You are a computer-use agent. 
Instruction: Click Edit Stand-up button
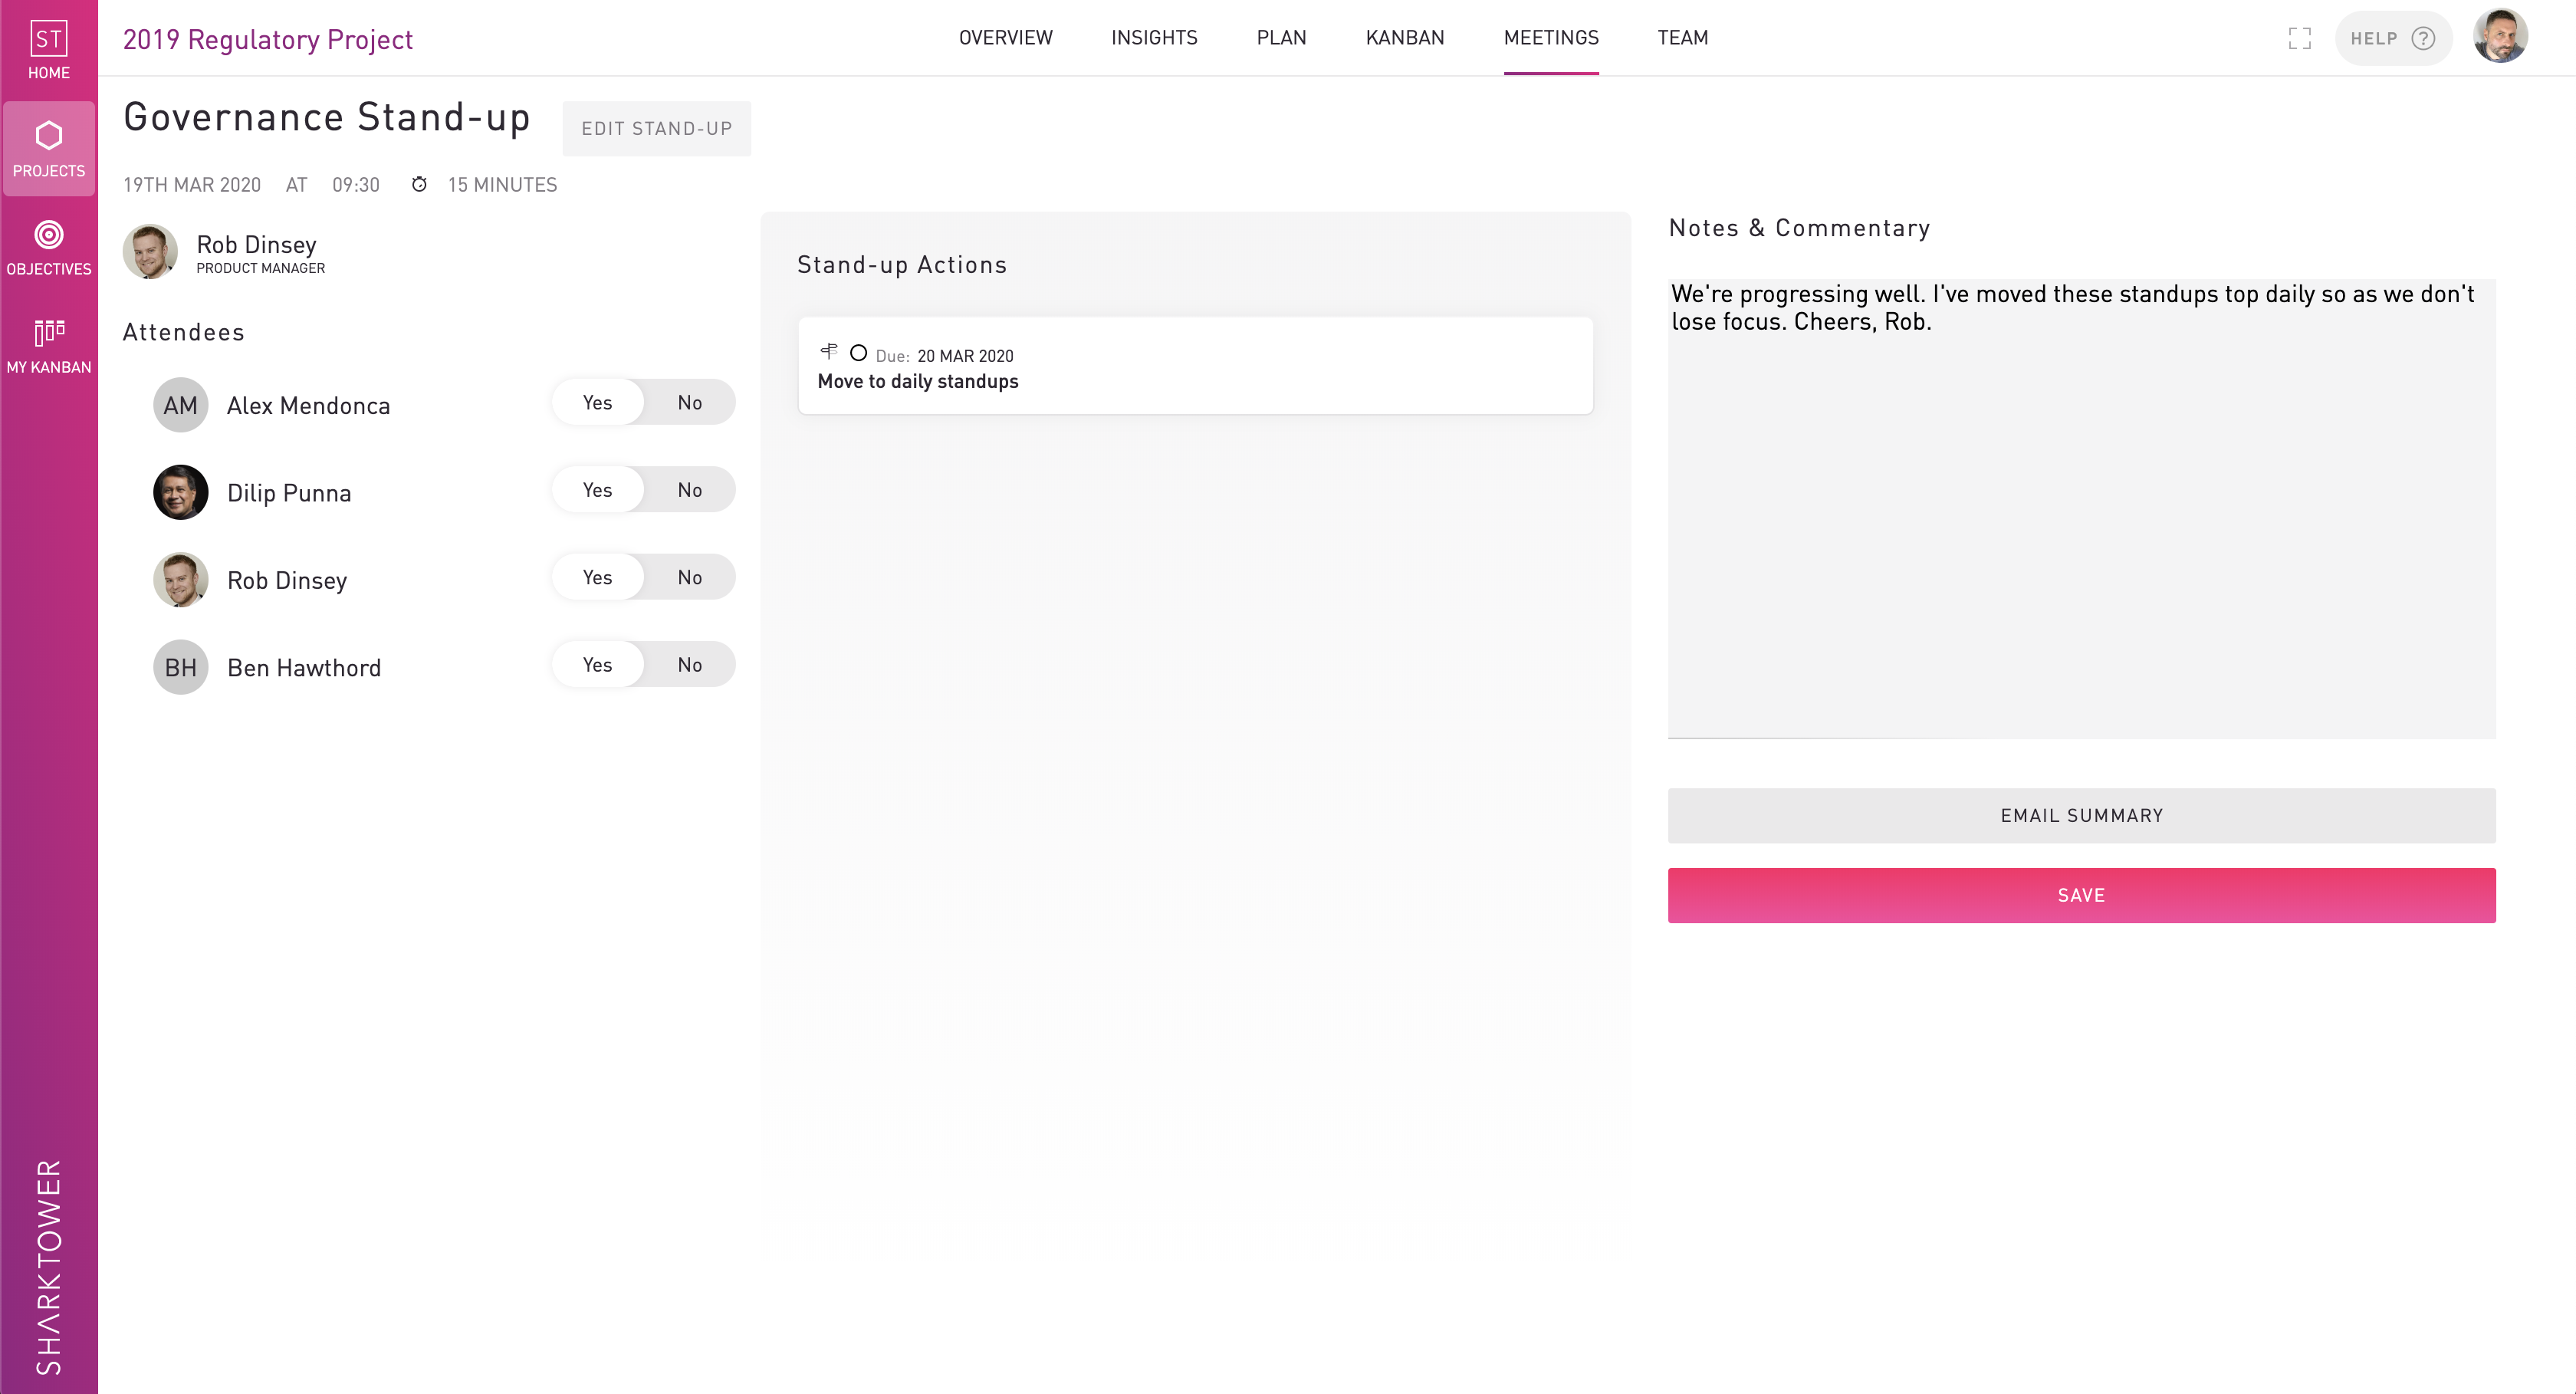click(x=656, y=129)
